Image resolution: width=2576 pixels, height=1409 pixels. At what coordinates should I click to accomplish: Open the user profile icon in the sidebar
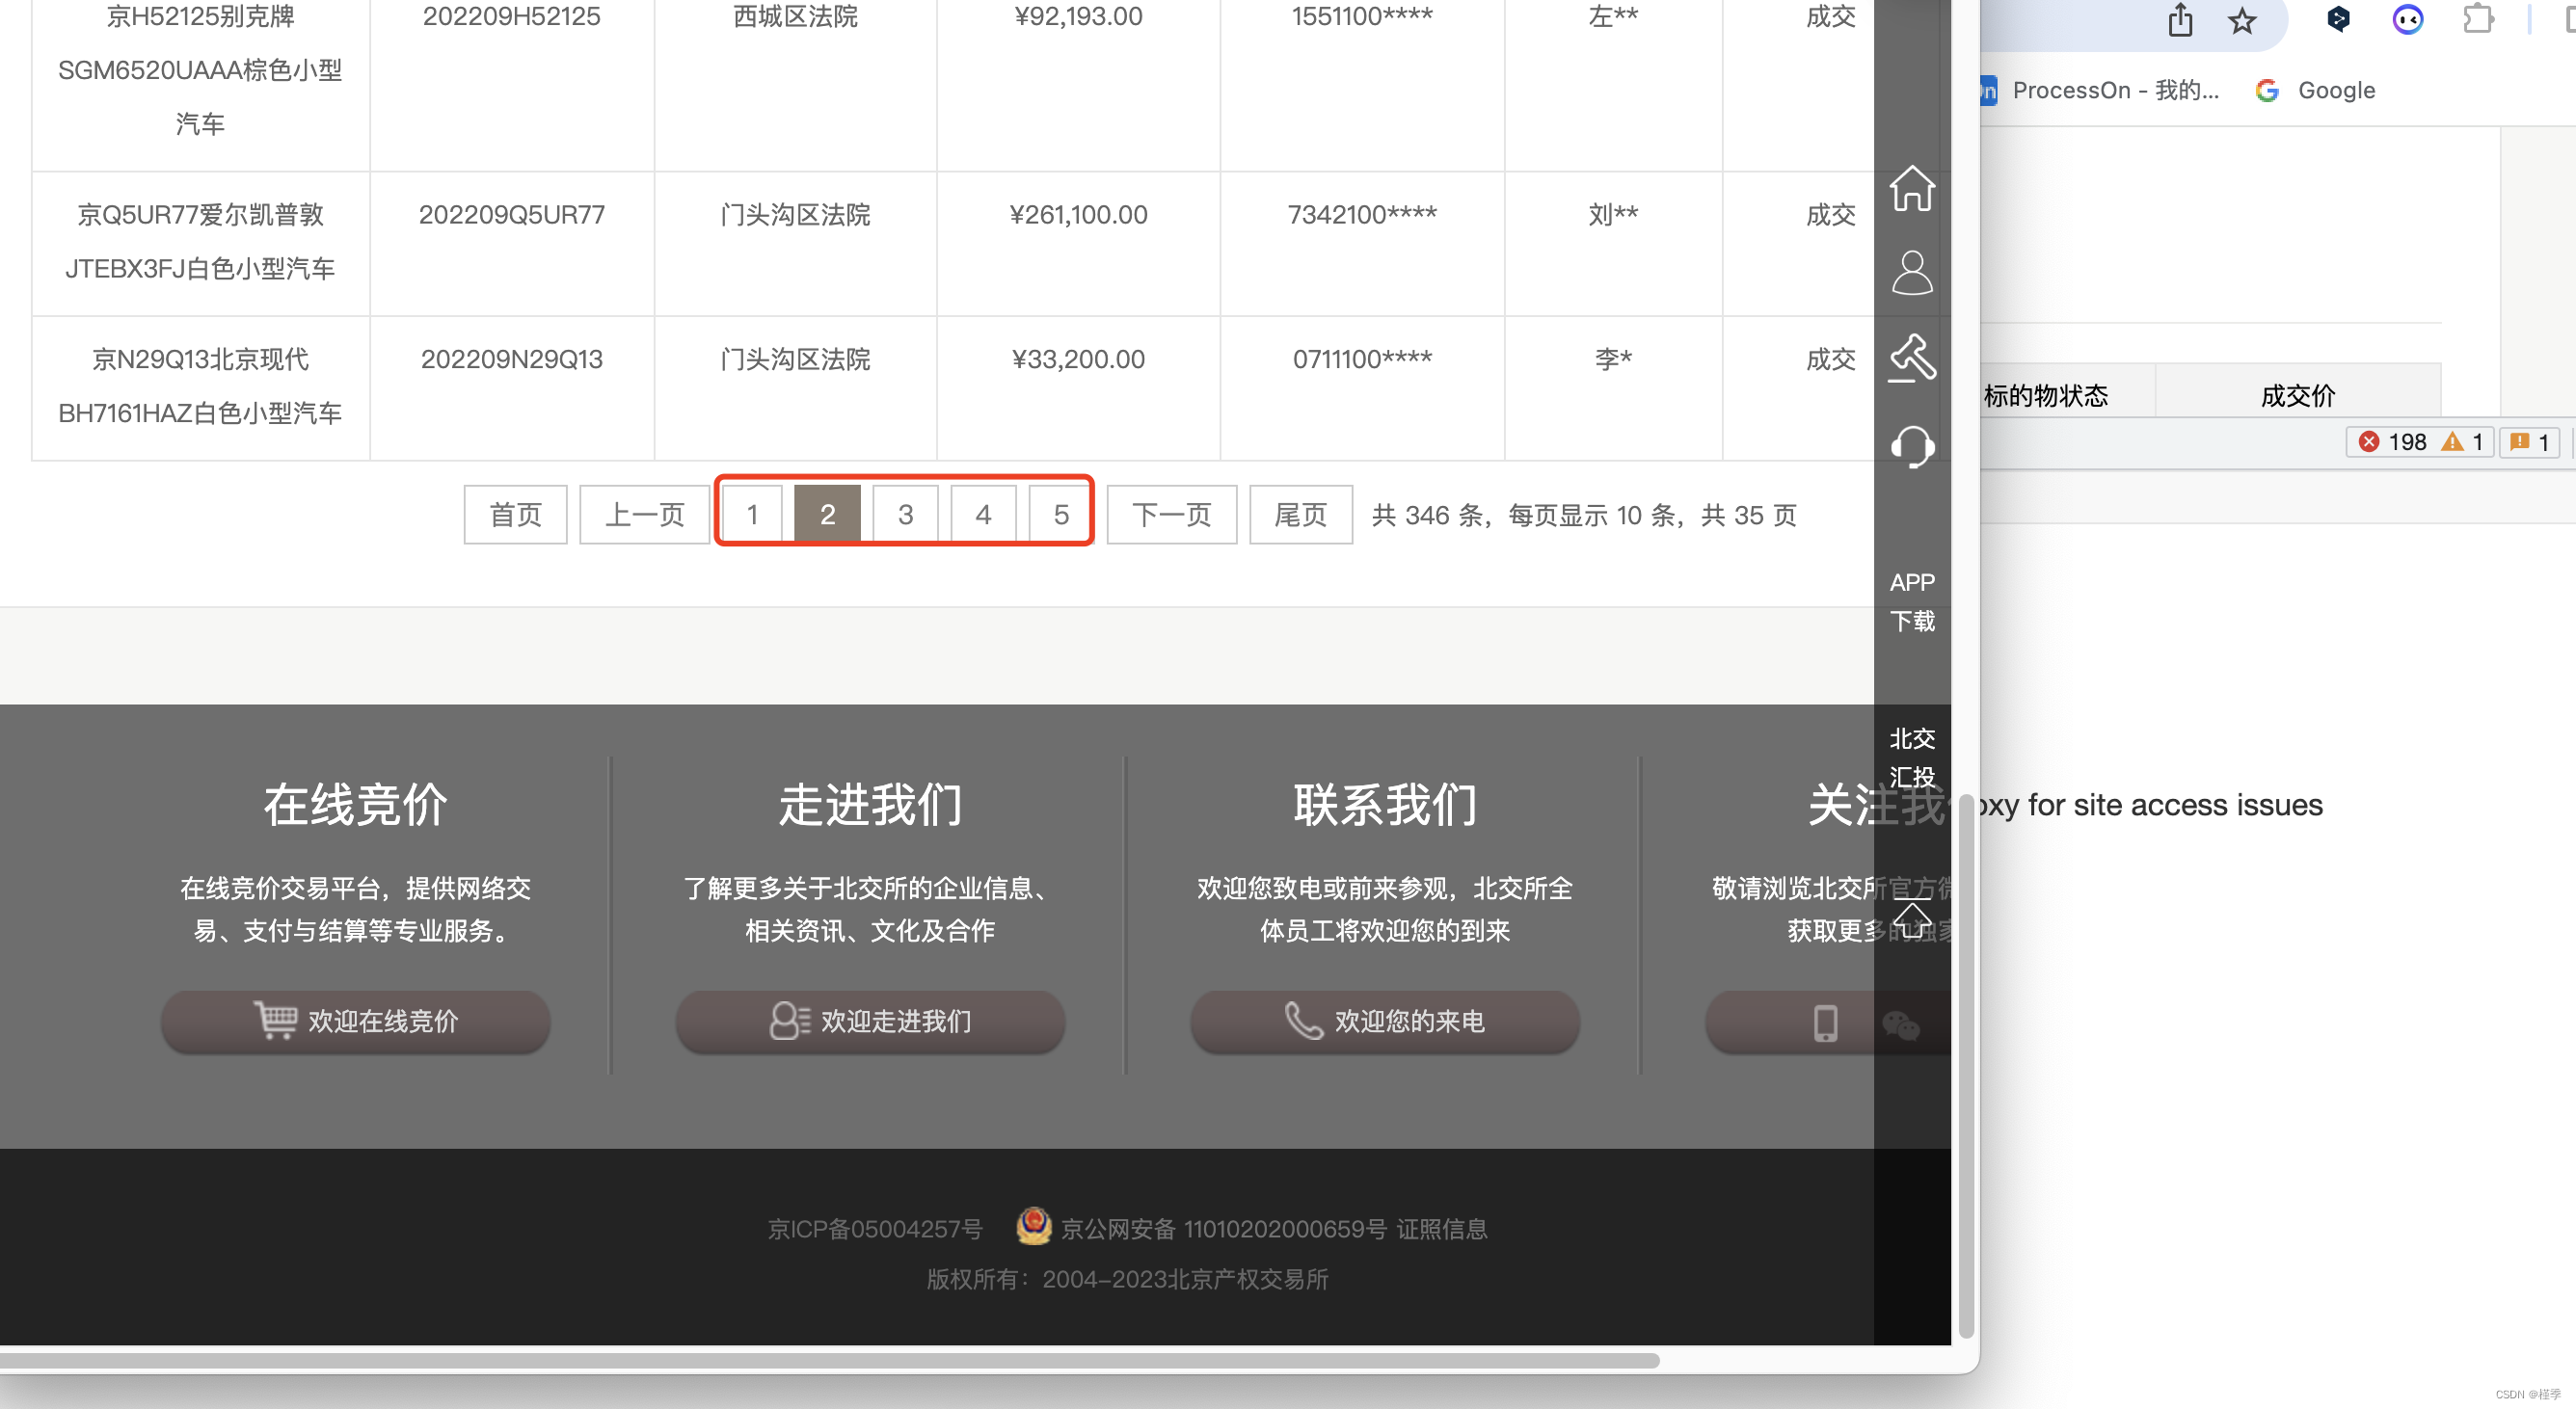[x=1912, y=272]
